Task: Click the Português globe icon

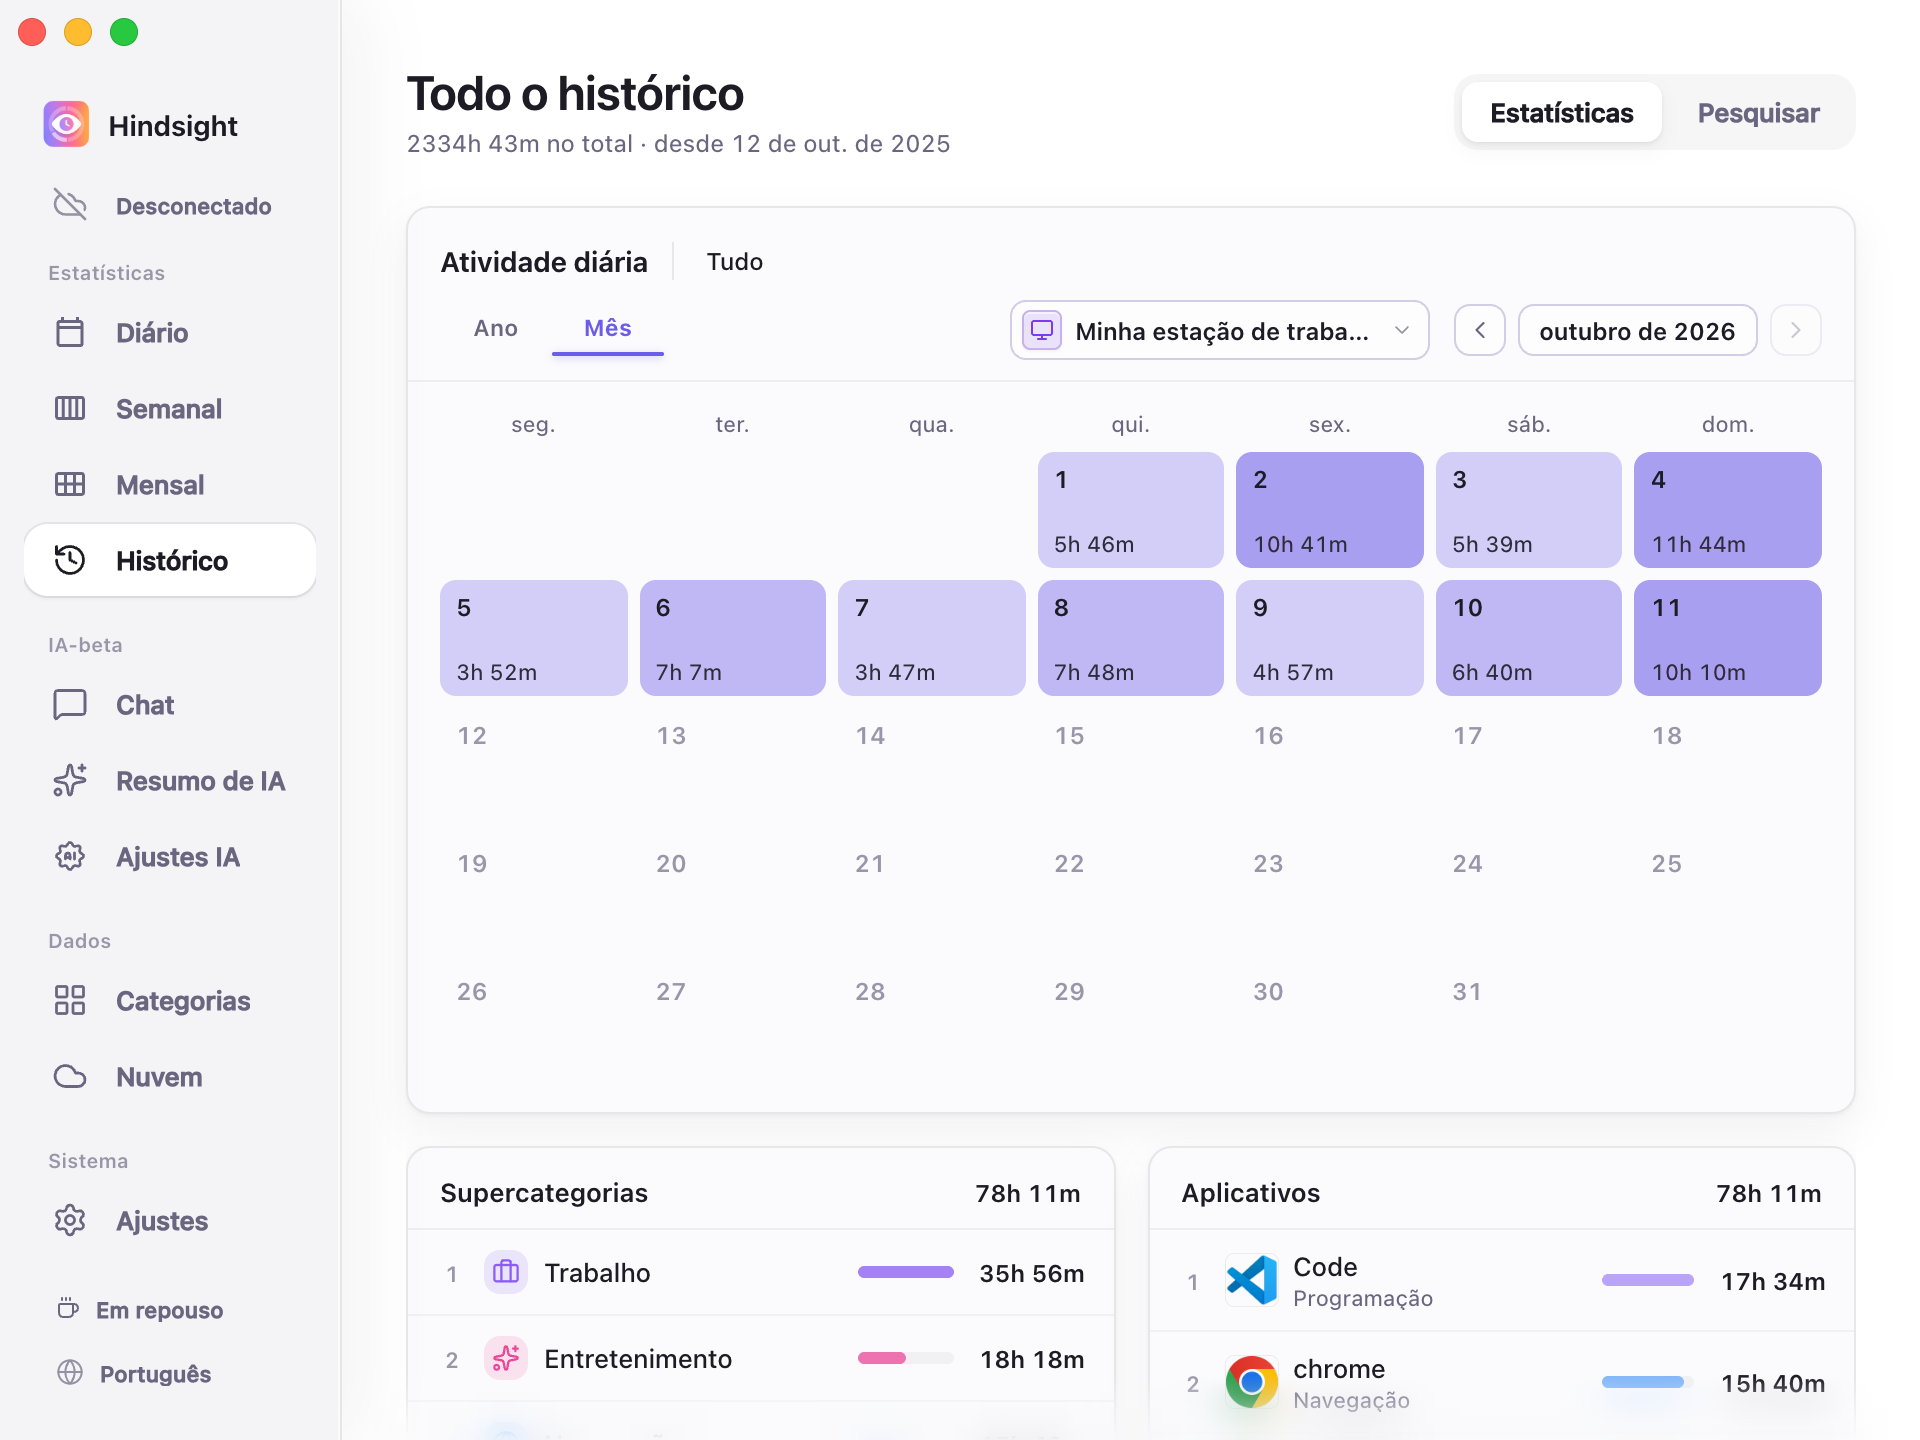Action: click(x=70, y=1373)
